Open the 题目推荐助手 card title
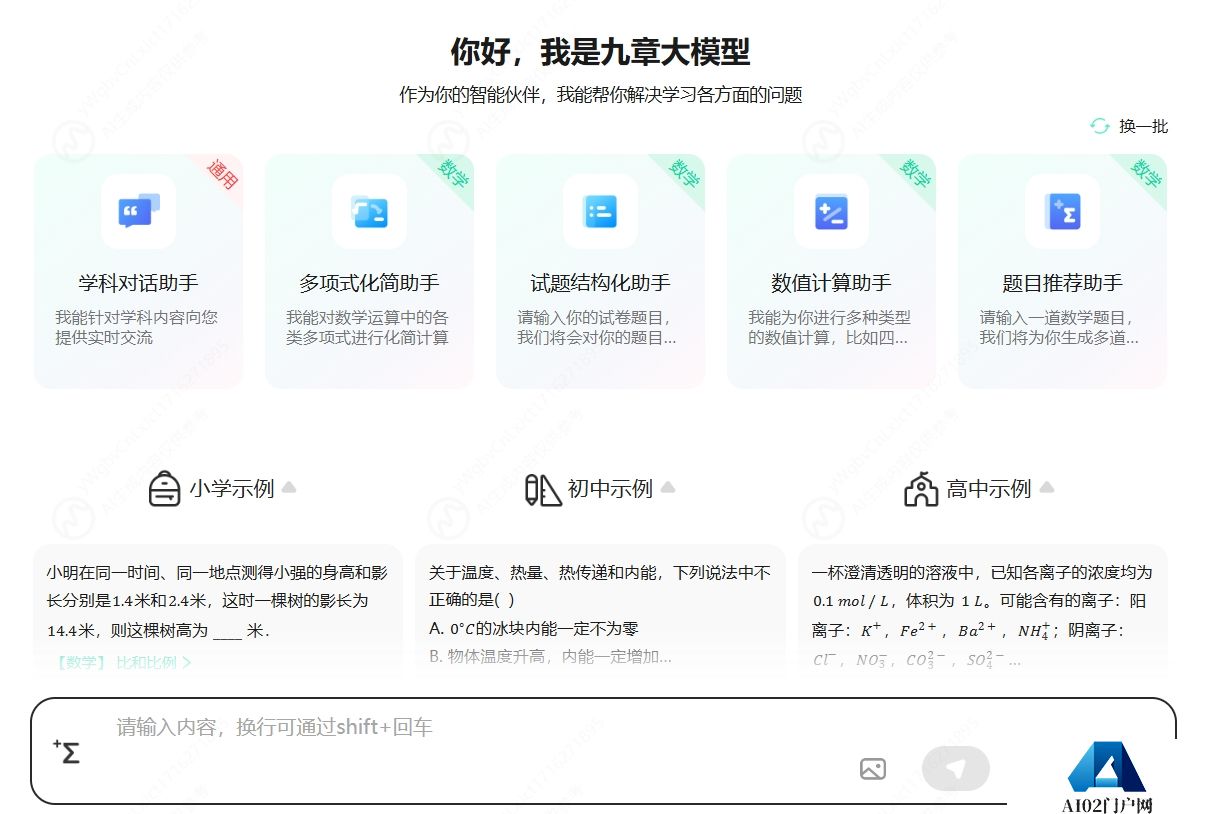1207x814 pixels. 1062,283
